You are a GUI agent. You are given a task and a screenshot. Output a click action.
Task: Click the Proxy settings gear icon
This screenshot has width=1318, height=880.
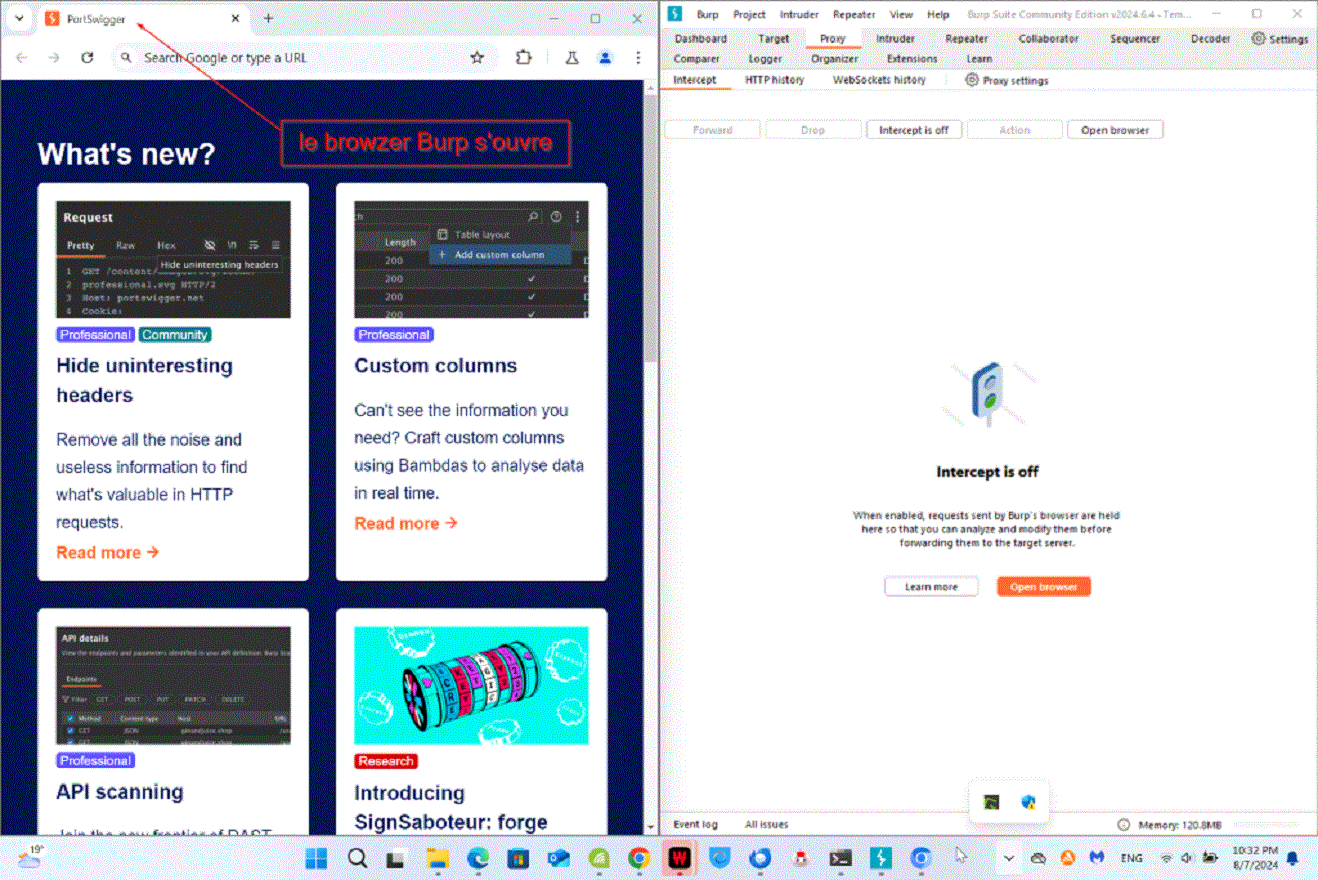coord(972,80)
